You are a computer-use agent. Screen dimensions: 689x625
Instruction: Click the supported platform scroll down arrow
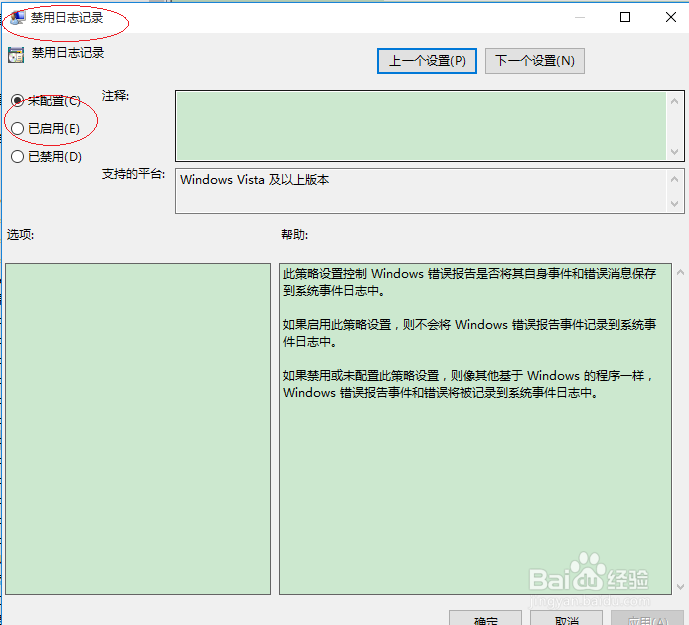(675, 204)
